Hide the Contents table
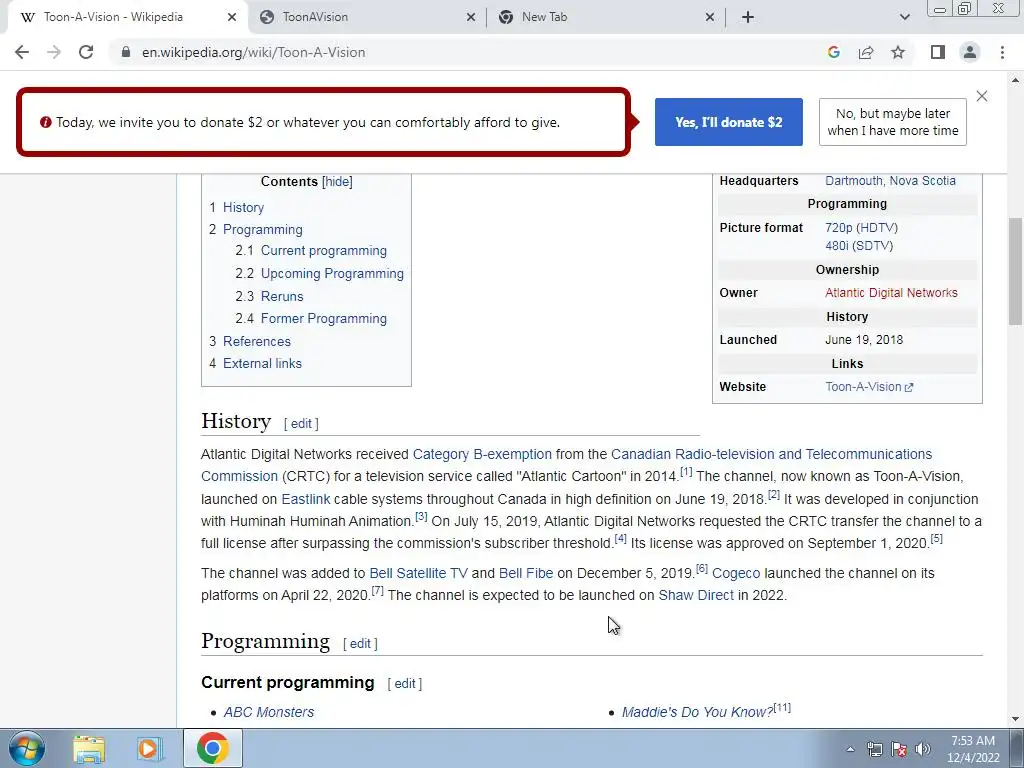Viewport: 1024px width, 768px height. [x=338, y=182]
